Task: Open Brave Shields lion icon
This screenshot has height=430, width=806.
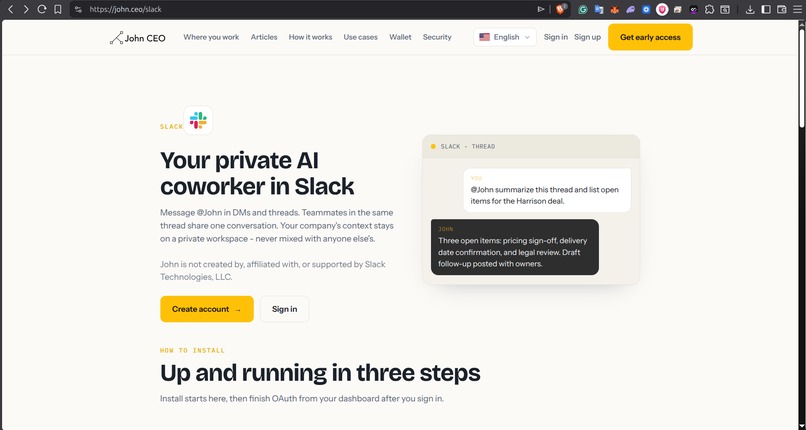Action: pos(561,9)
